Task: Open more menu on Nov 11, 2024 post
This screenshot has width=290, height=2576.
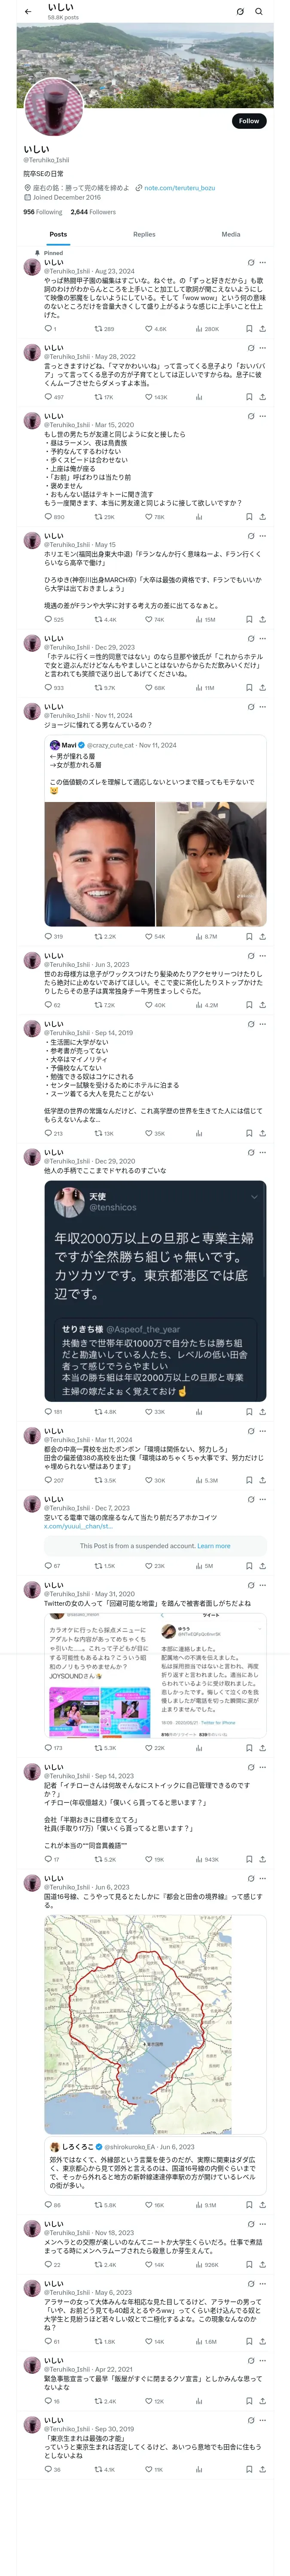Action: tap(263, 707)
